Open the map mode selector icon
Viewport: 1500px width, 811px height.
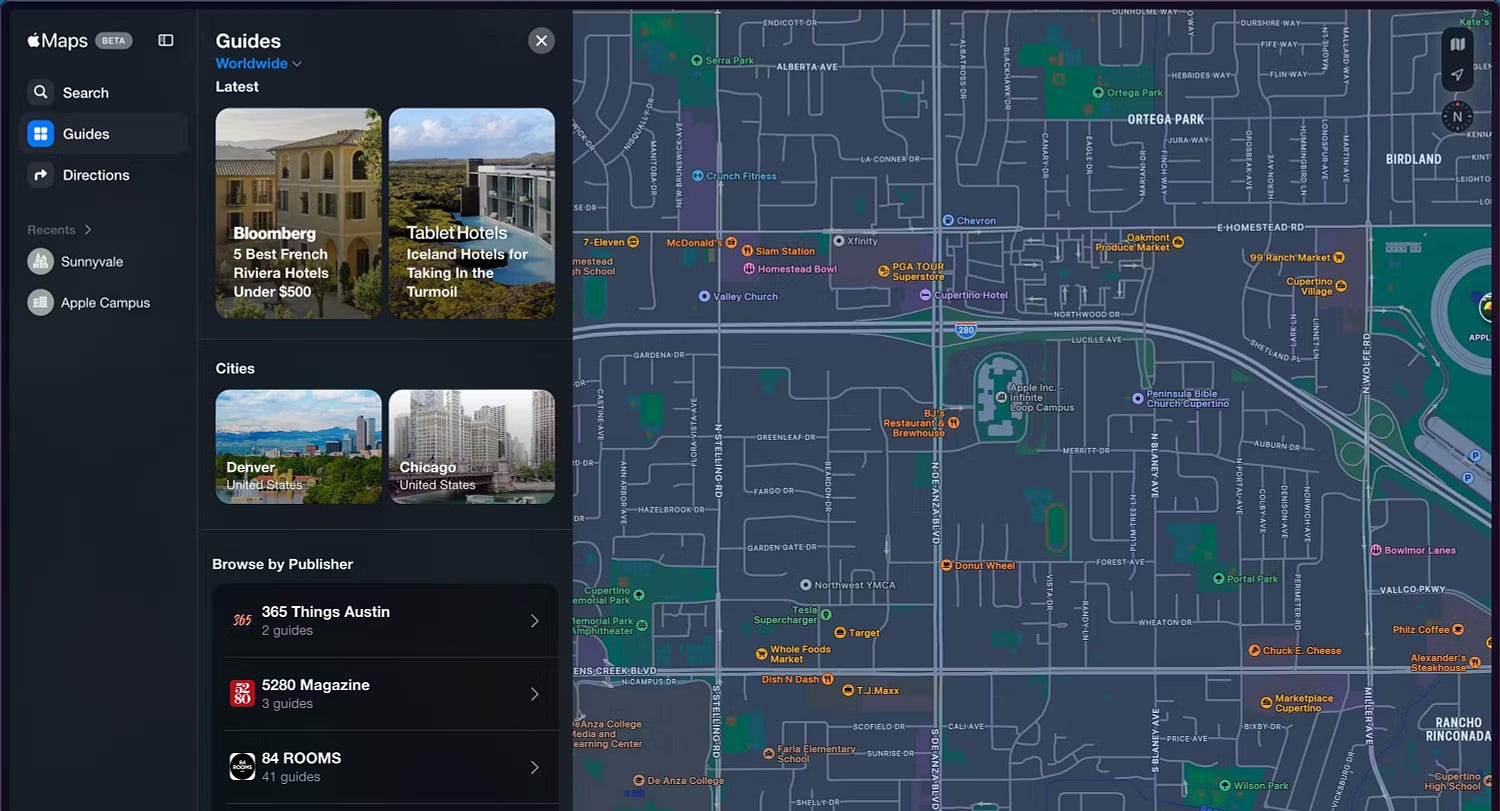(1457, 44)
